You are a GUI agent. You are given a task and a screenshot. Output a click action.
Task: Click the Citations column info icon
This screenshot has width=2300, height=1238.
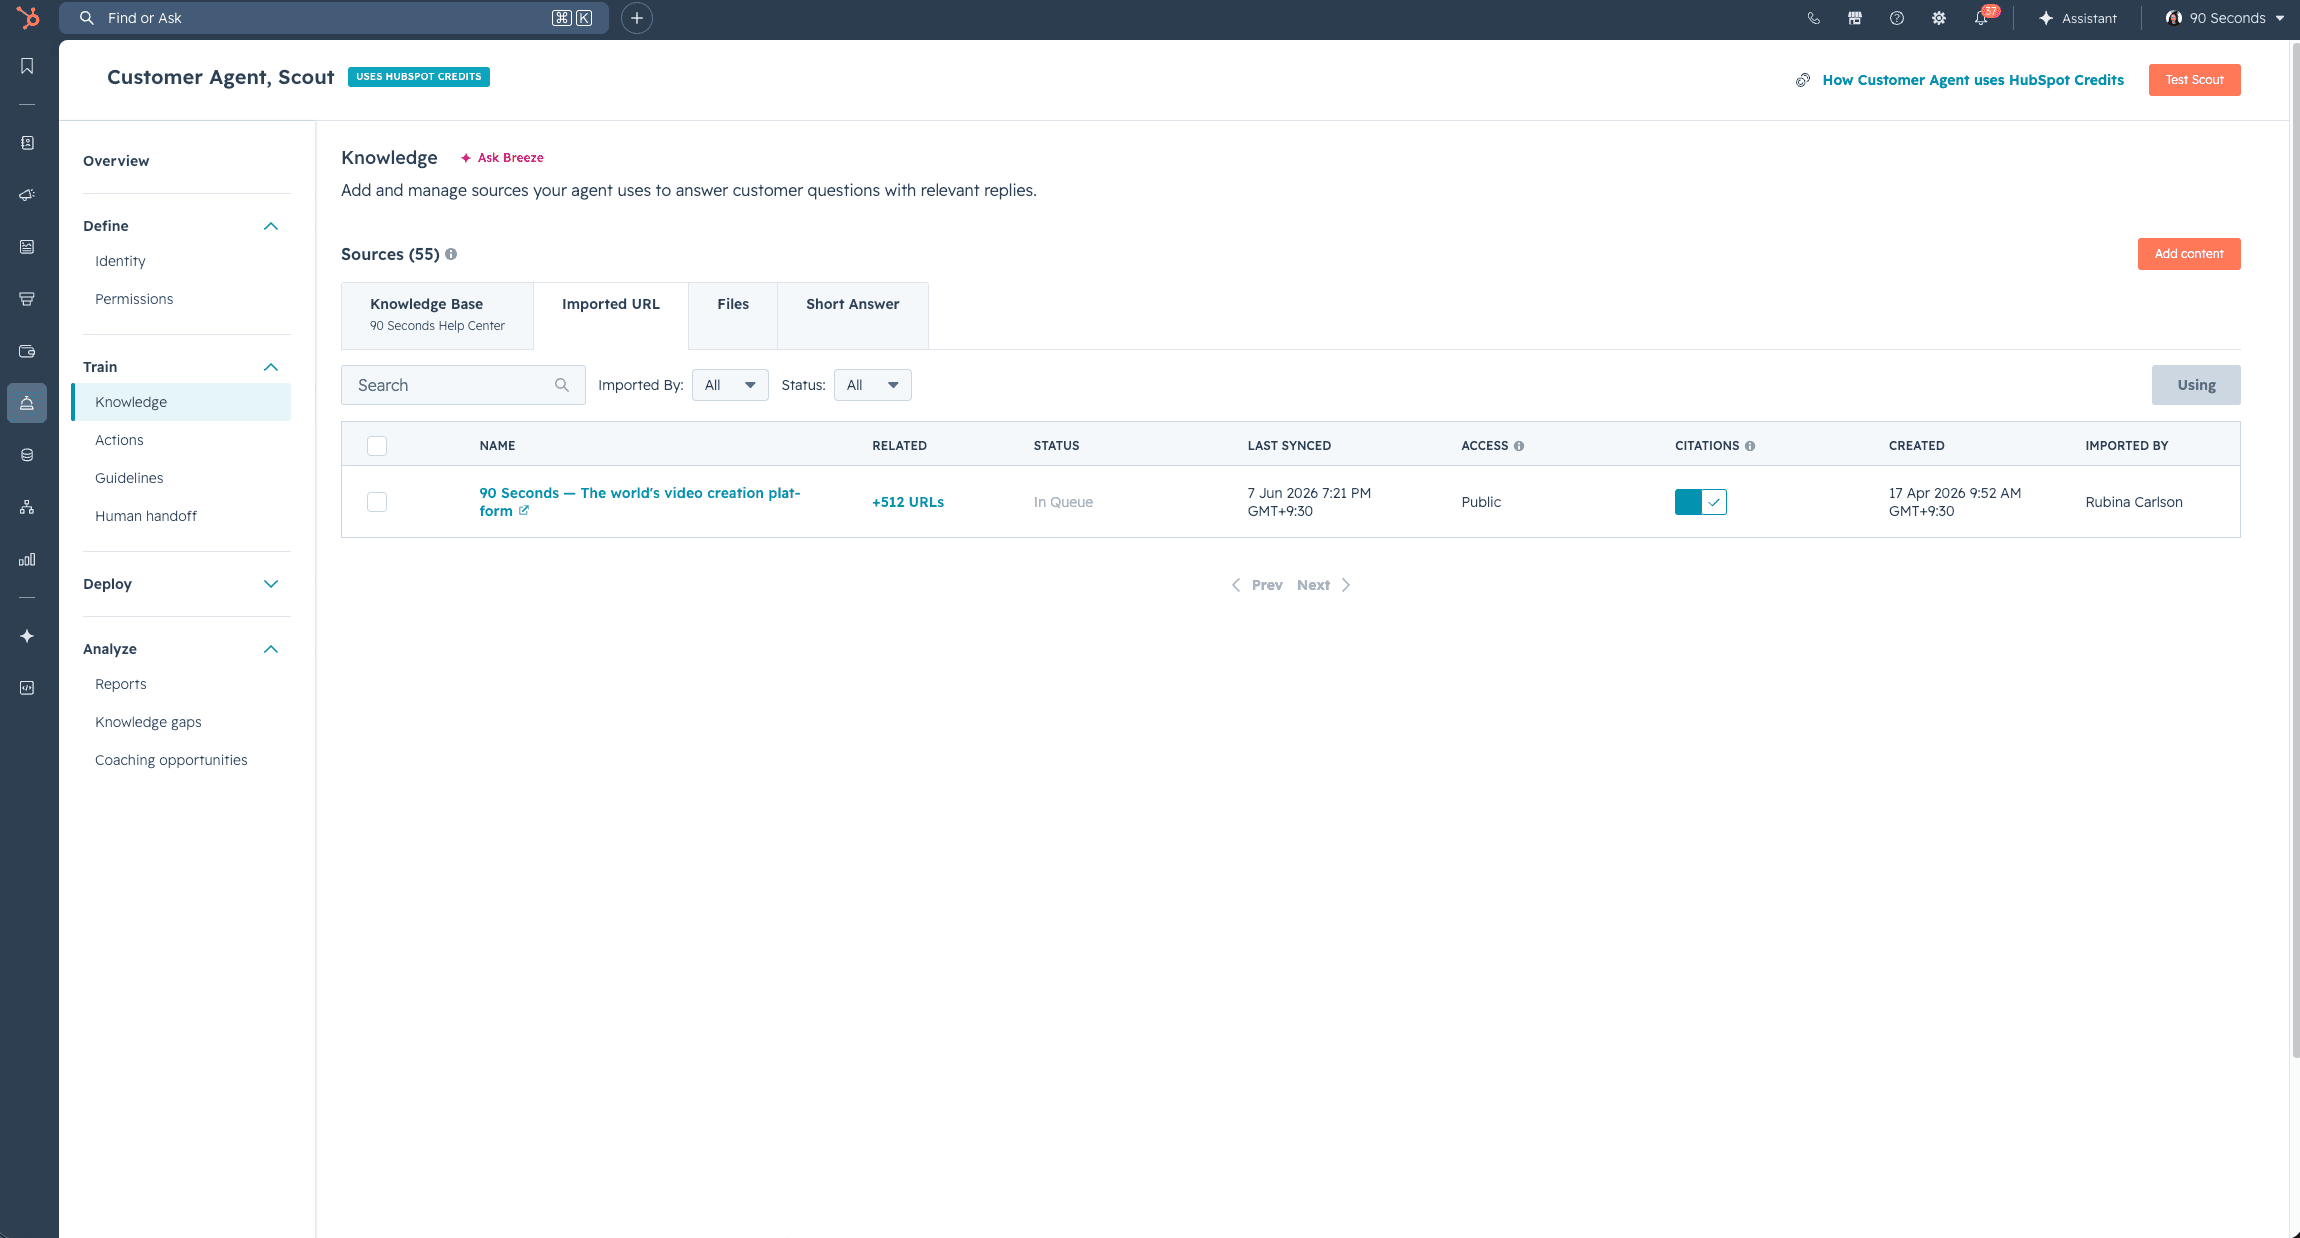click(1750, 446)
